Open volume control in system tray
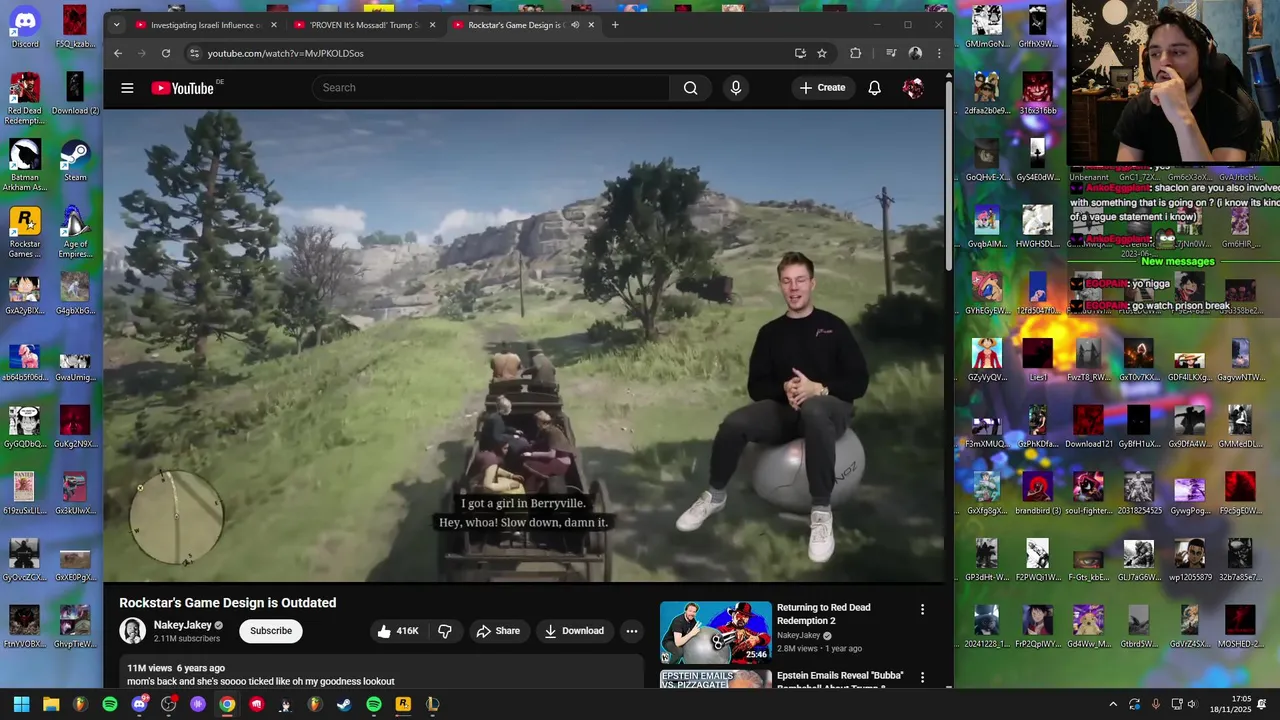 1192,704
